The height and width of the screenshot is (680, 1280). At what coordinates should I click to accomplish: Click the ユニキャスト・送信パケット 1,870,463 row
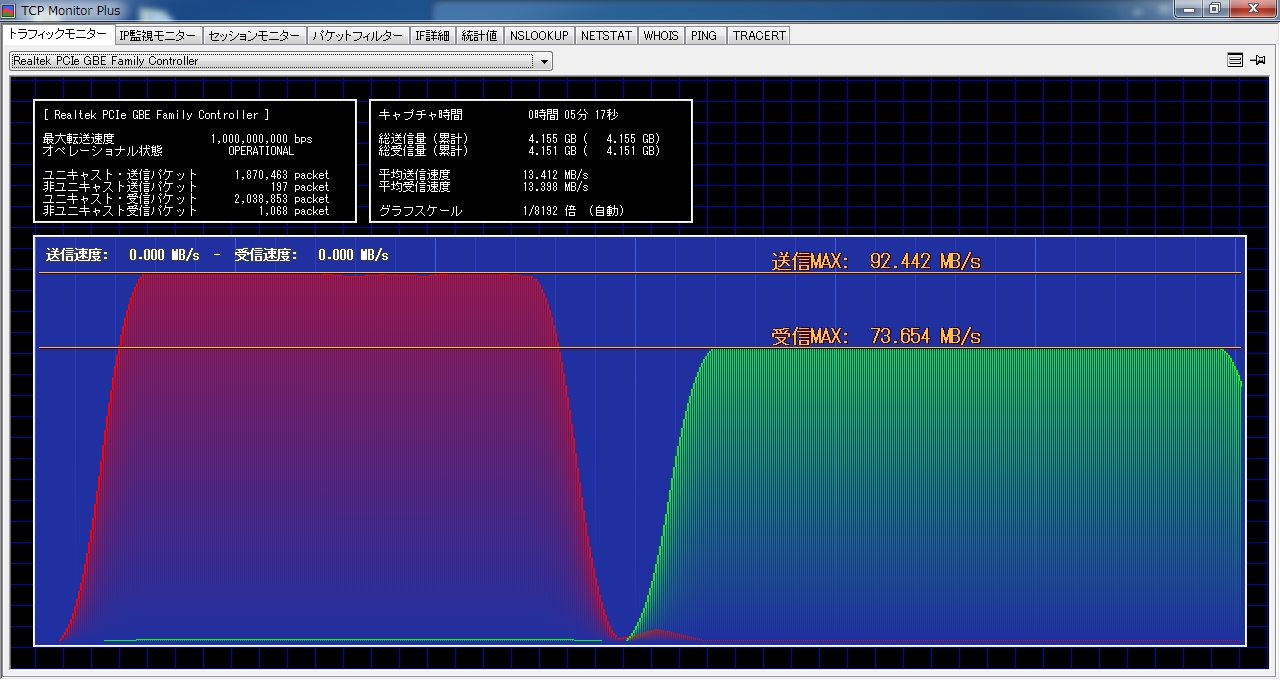click(x=186, y=175)
